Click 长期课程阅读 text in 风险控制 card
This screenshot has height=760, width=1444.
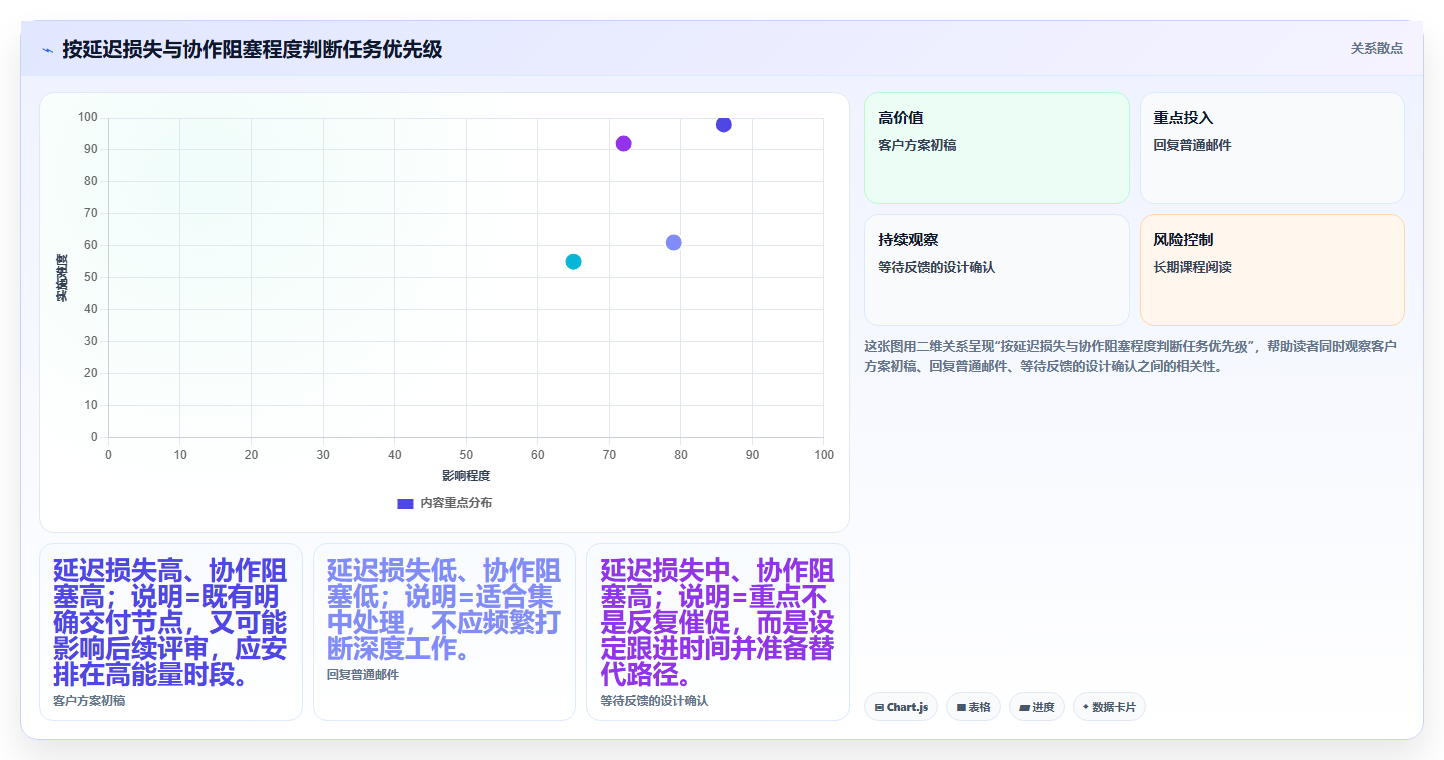click(1192, 267)
